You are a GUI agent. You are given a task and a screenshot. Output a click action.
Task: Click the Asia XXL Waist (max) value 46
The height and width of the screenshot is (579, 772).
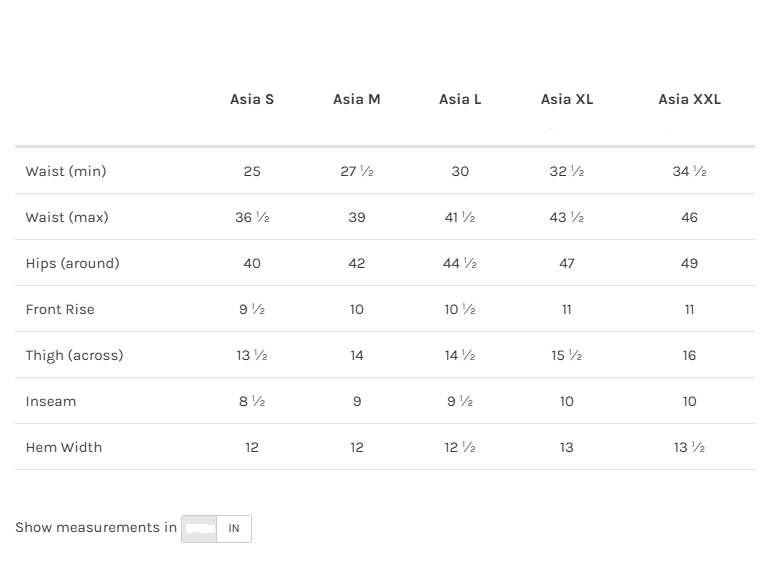coord(689,217)
